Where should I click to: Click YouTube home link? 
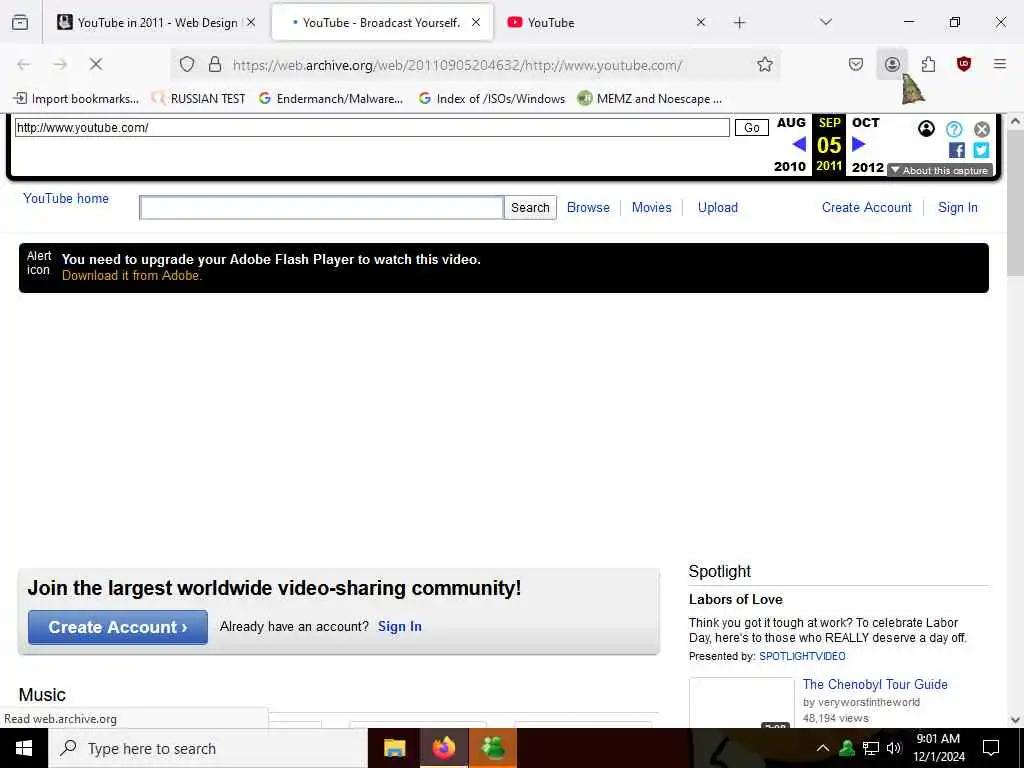(66, 199)
